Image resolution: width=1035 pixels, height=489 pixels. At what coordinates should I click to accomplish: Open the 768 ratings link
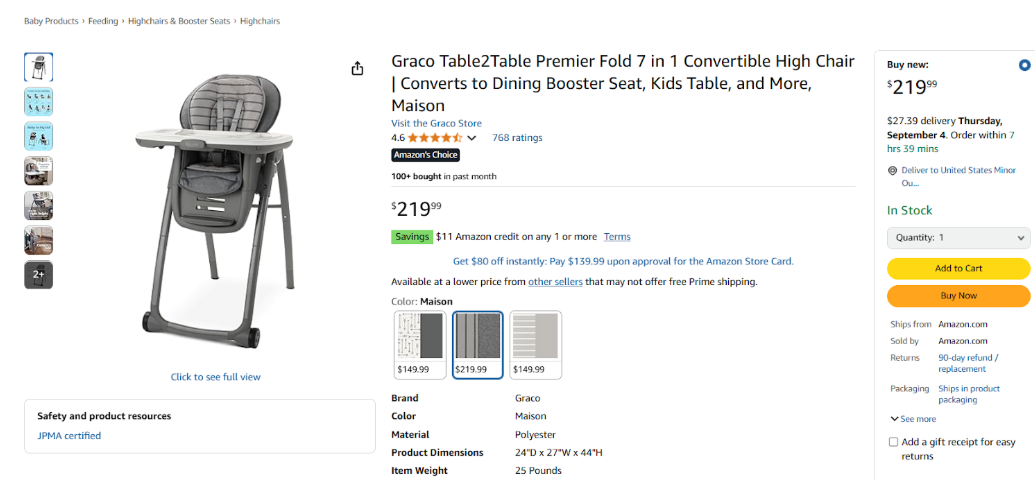(x=517, y=138)
